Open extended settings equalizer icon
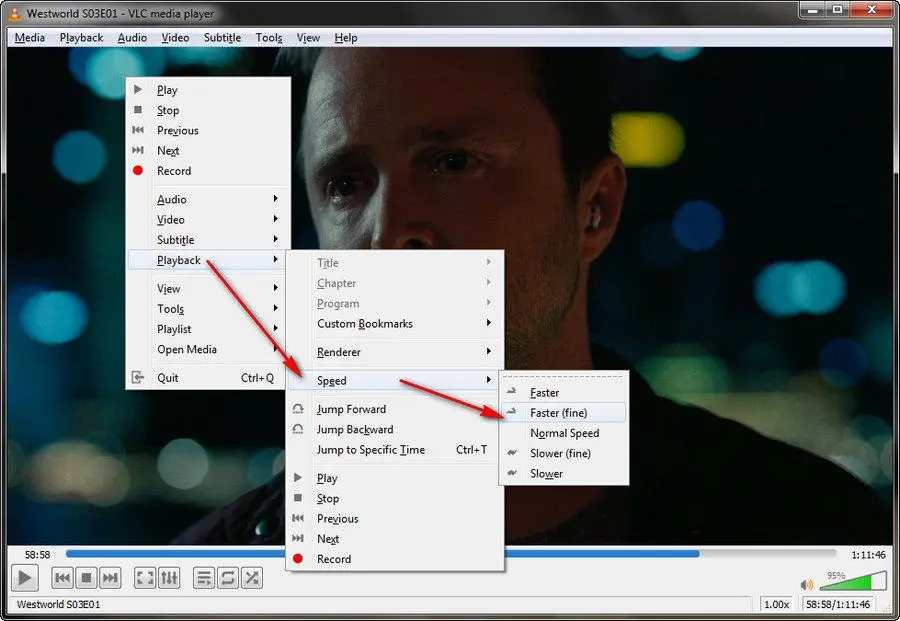The width and height of the screenshot is (900, 621). pyautogui.click(x=169, y=578)
